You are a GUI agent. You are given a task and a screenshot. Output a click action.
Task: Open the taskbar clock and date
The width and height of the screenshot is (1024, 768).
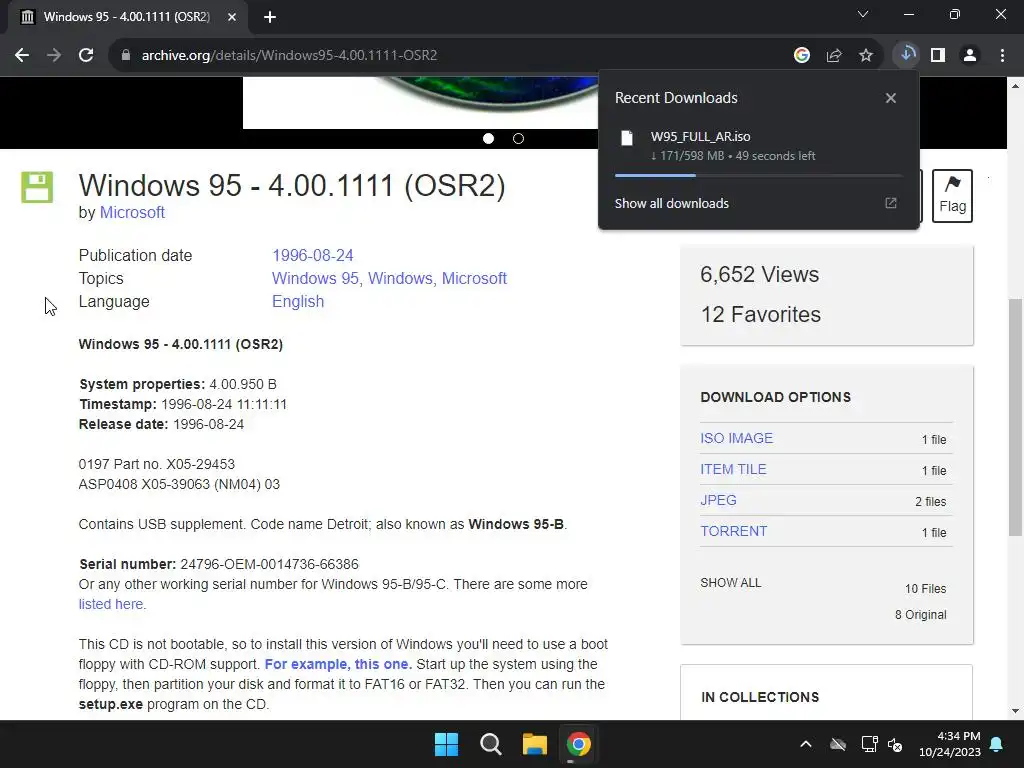pyautogui.click(x=950, y=744)
